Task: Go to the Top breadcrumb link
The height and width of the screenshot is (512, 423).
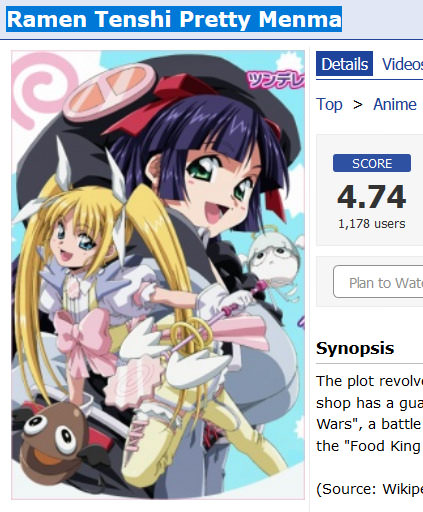Action: (x=329, y=105)
